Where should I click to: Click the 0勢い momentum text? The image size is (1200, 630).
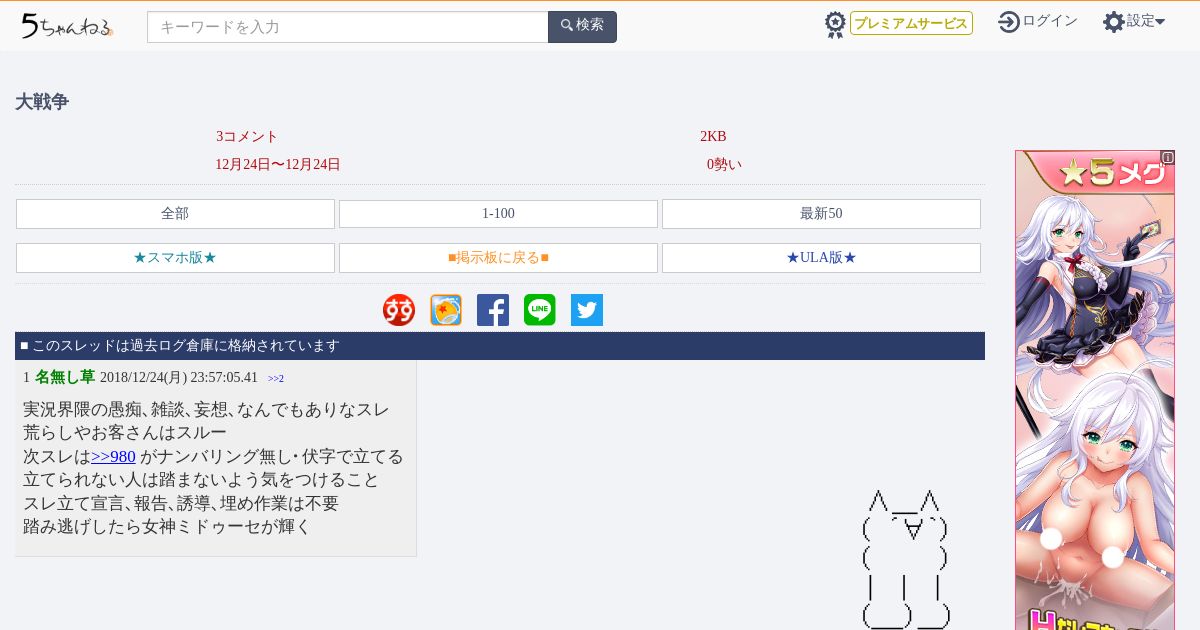point(724,165)
